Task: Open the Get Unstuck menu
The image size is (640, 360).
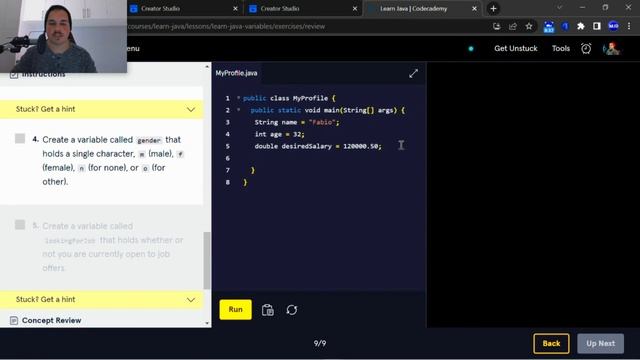Action: 516,49
